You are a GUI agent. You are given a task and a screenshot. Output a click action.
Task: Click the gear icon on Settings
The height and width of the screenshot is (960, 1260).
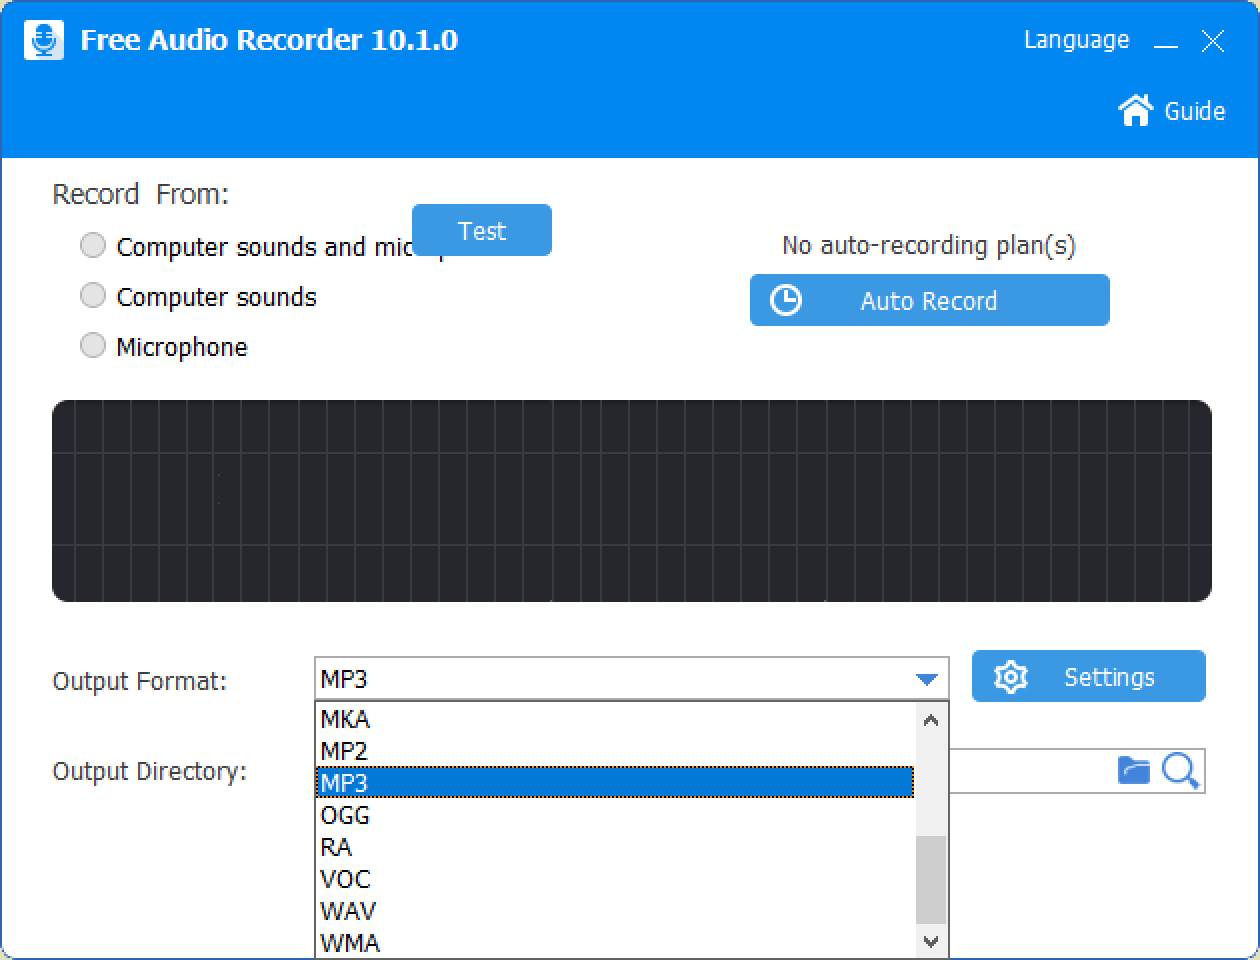(x=1011, y=677)
